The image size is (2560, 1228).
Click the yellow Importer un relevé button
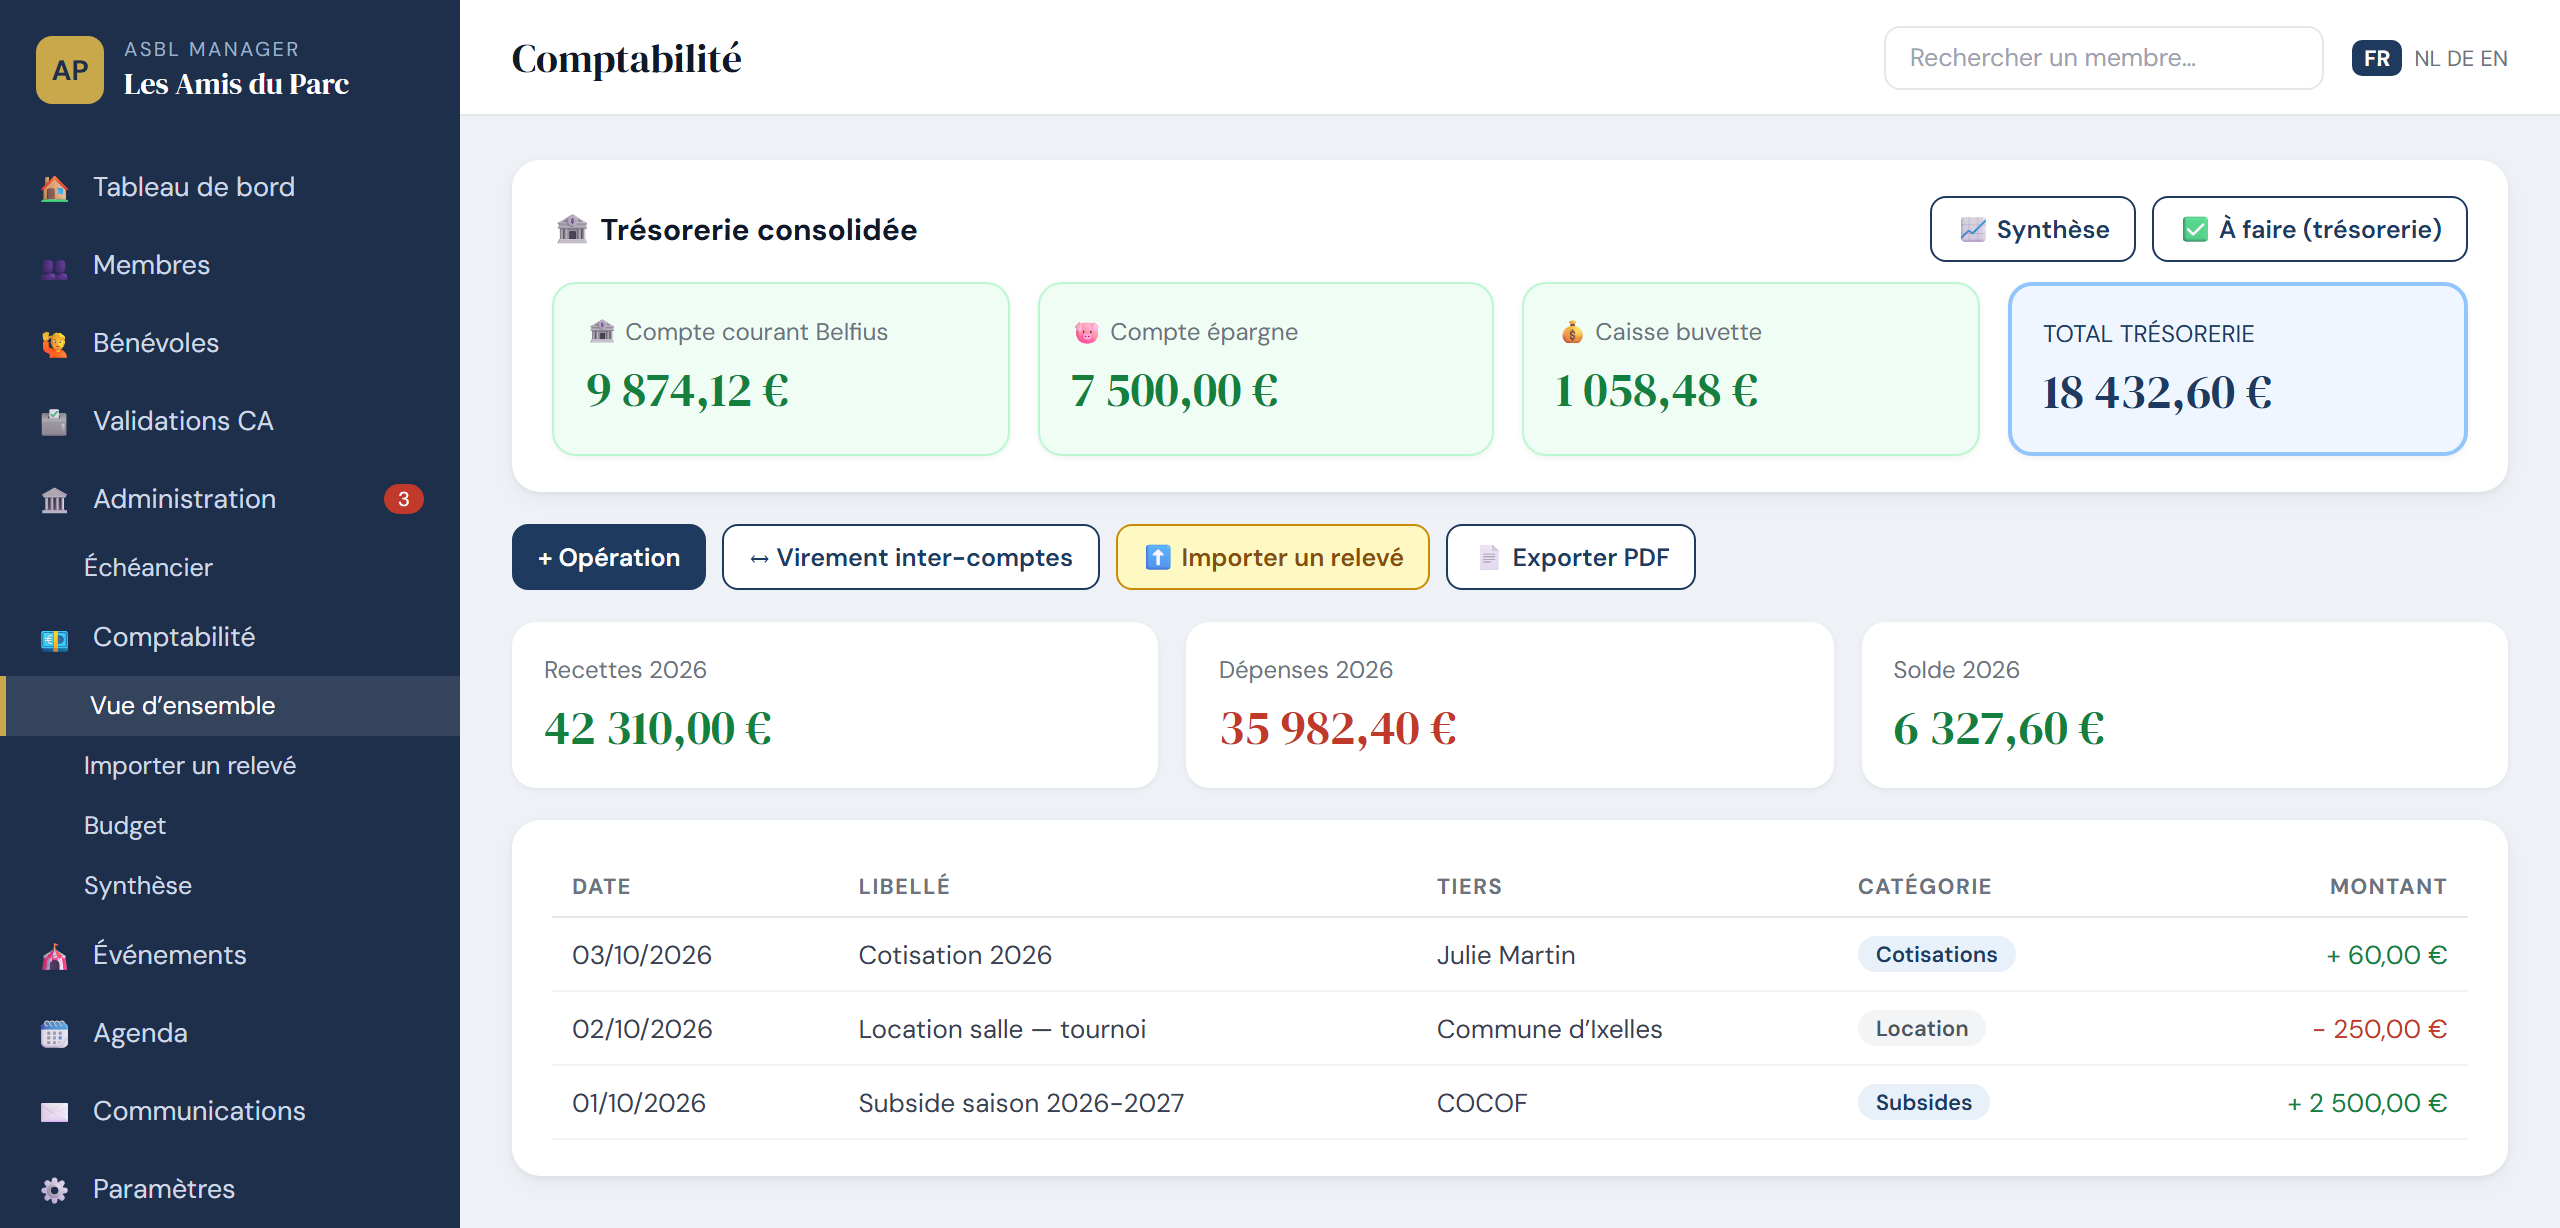click(1273, 557)
